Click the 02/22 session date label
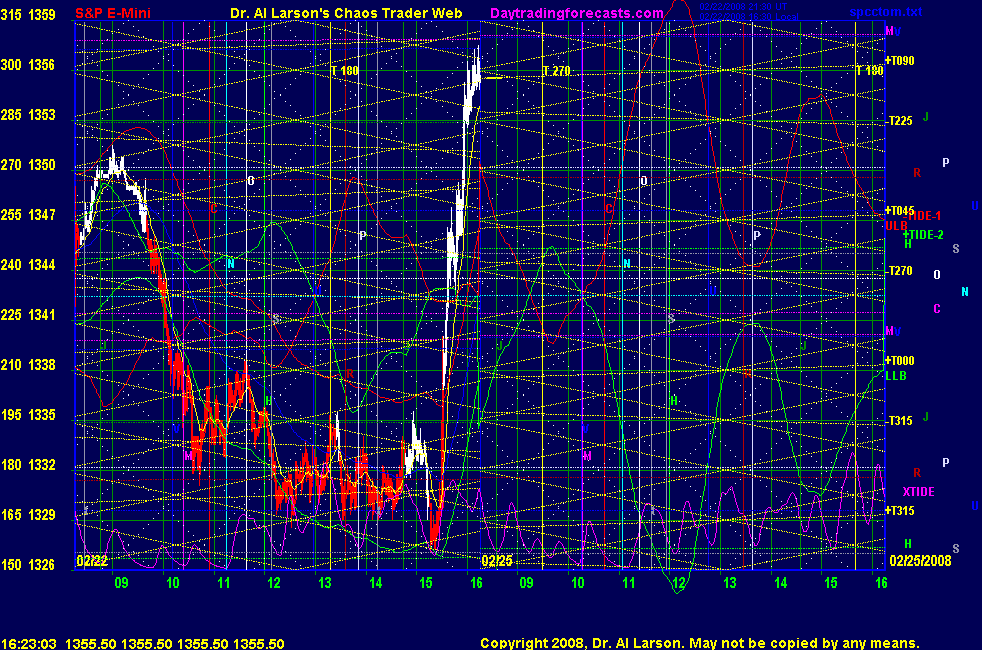Viewport: 982px width, 650px height. (x=91, y=560)
